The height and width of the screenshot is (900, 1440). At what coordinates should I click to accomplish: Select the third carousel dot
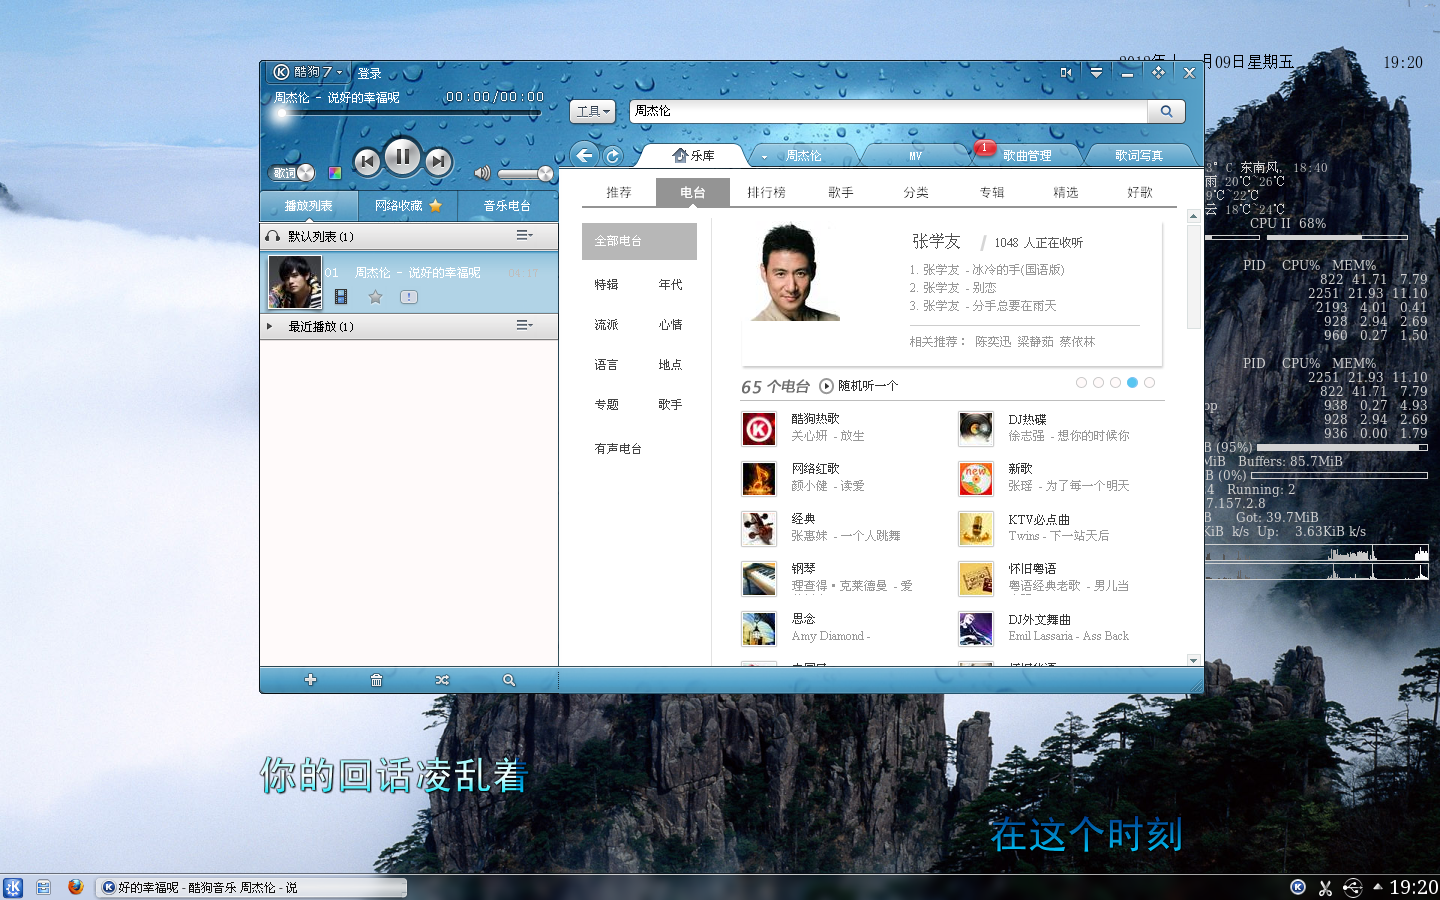click(x=1115, y=382)
